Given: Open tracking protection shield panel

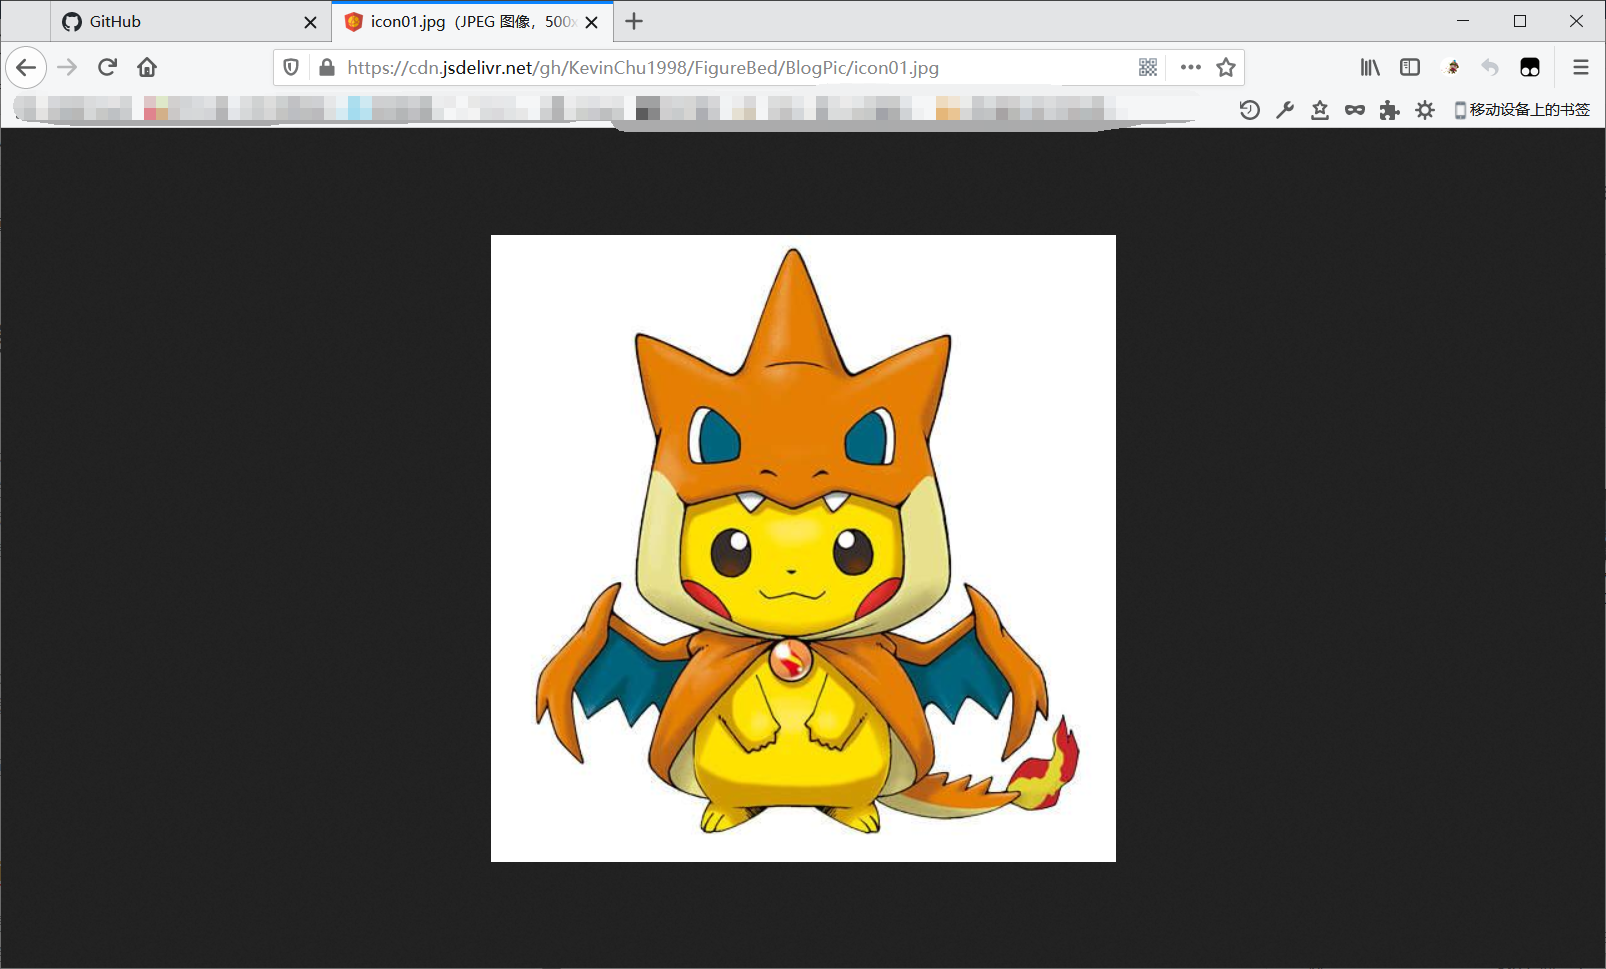Looking at the screenshot, I should pos(291,68).
